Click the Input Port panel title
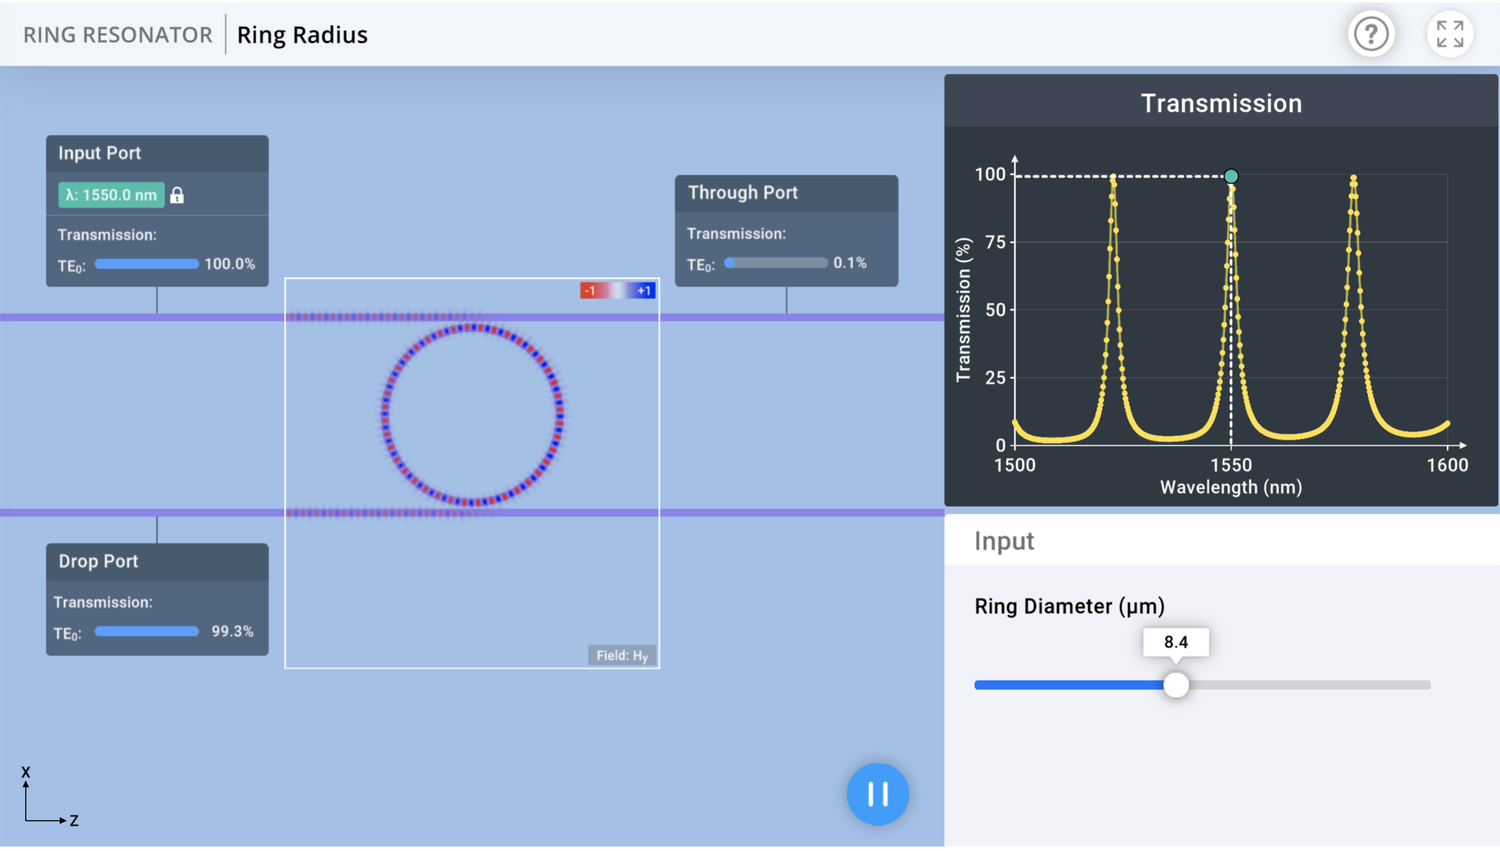Viewport: 1500px width, 851px height. [99, 152]
